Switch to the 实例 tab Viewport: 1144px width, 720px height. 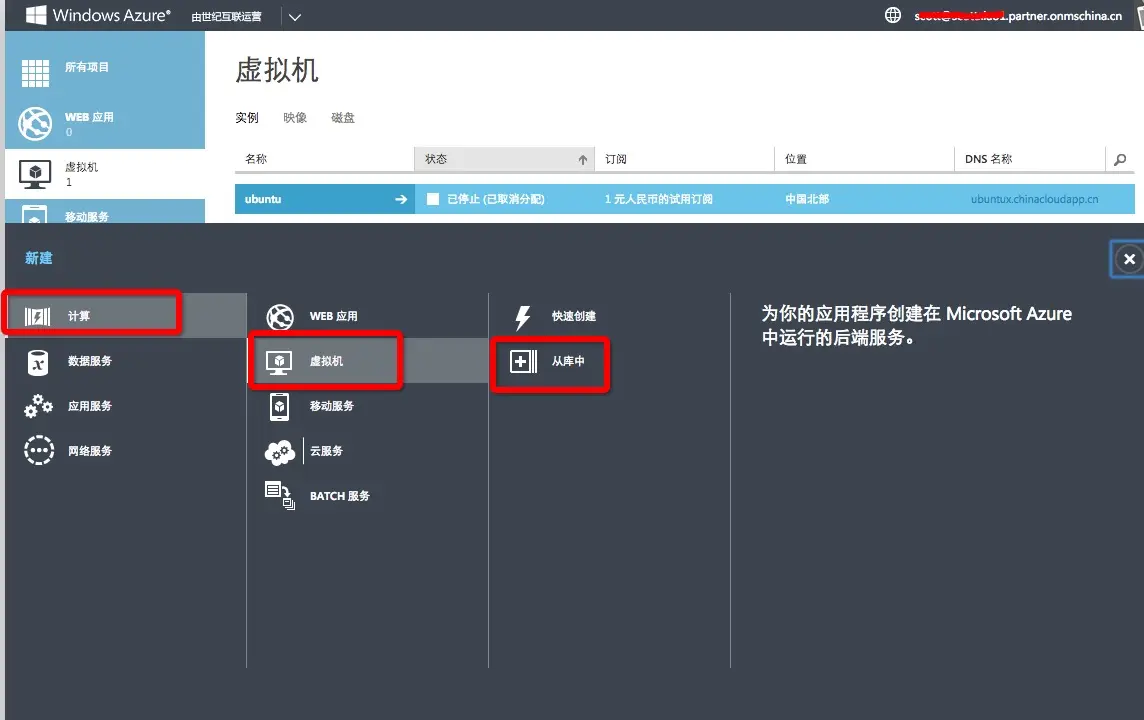click(247, 117)
